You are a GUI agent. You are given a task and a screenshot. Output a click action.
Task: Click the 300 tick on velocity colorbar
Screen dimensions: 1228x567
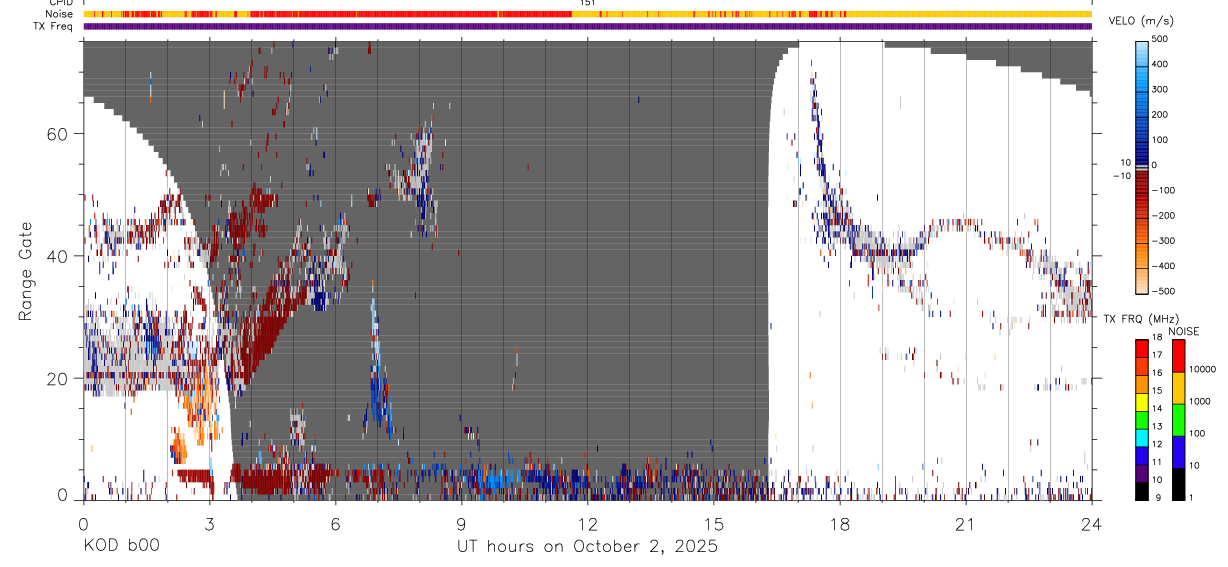(x=1161, y=89)
